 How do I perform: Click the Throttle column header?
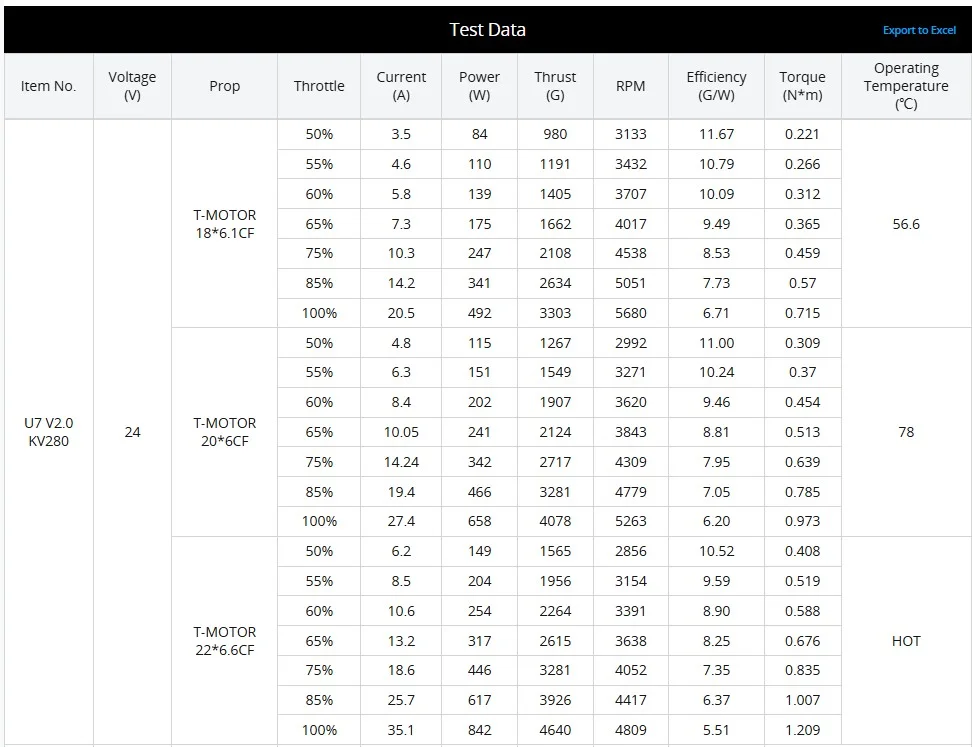(319, 86)
